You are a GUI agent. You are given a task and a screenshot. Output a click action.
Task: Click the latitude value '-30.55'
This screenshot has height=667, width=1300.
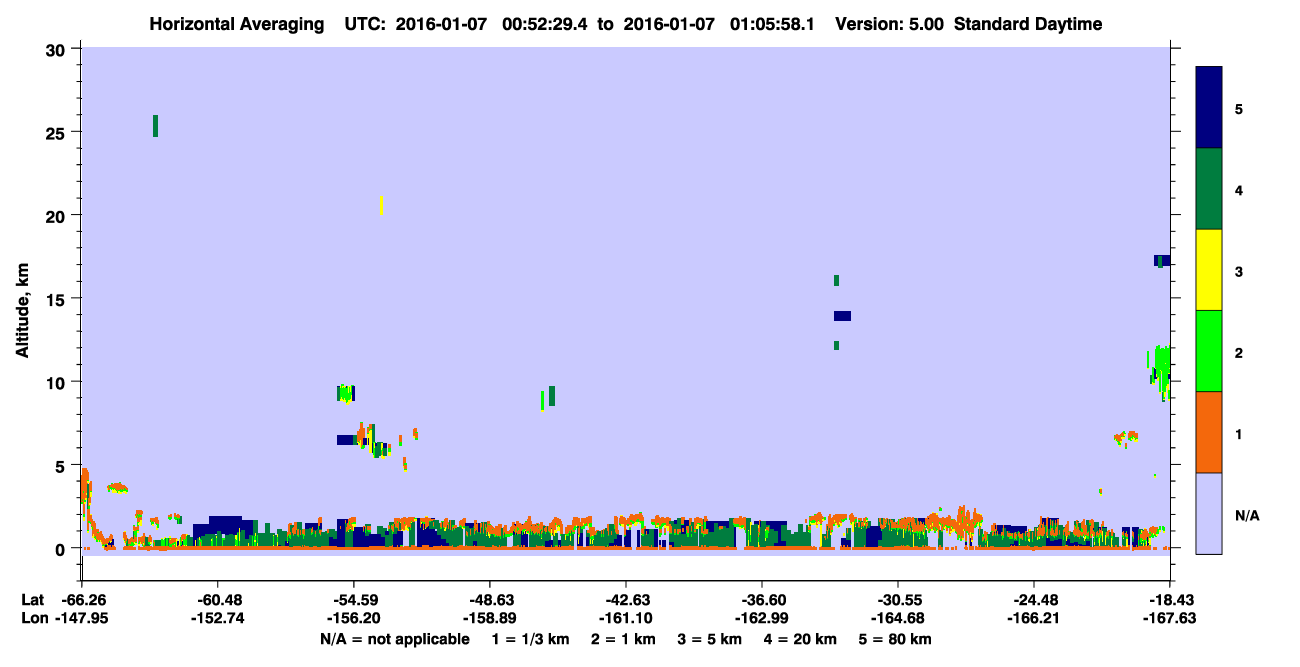click(898, 600)
